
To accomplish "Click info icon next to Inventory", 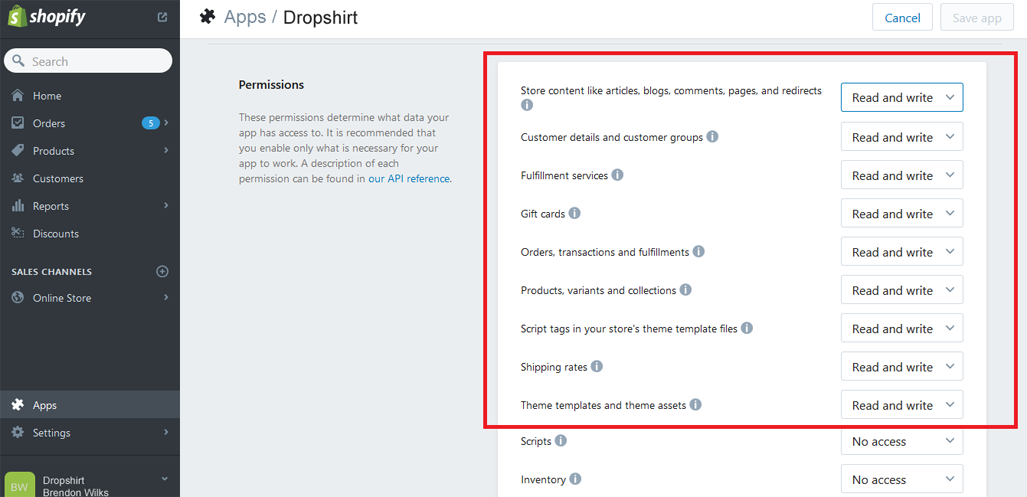I will [575, 479].
